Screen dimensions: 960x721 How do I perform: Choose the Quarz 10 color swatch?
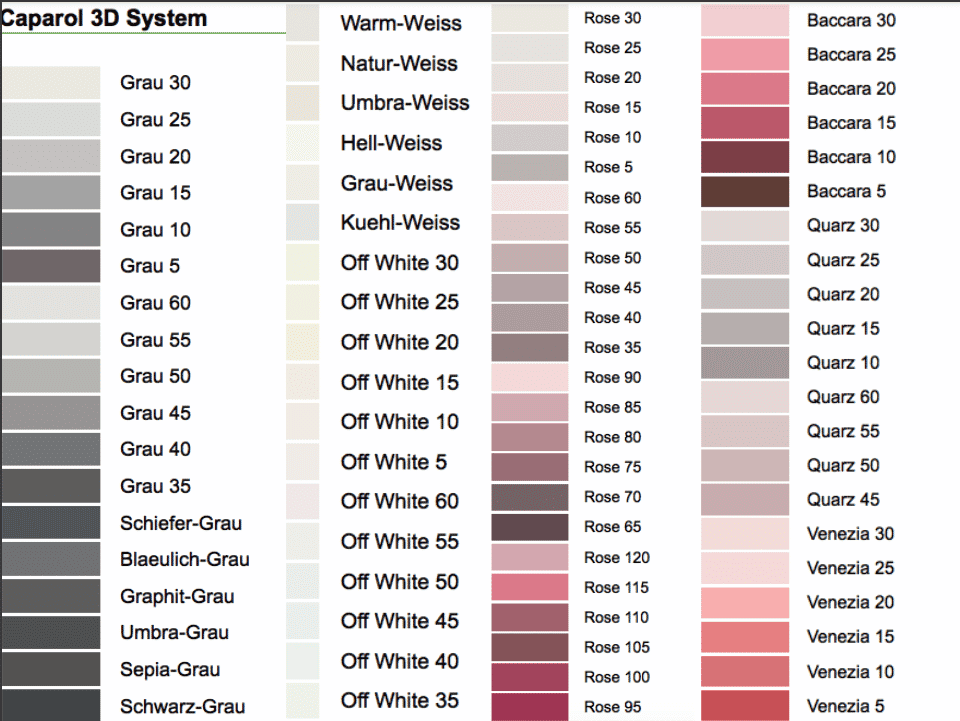click(745, 363)
